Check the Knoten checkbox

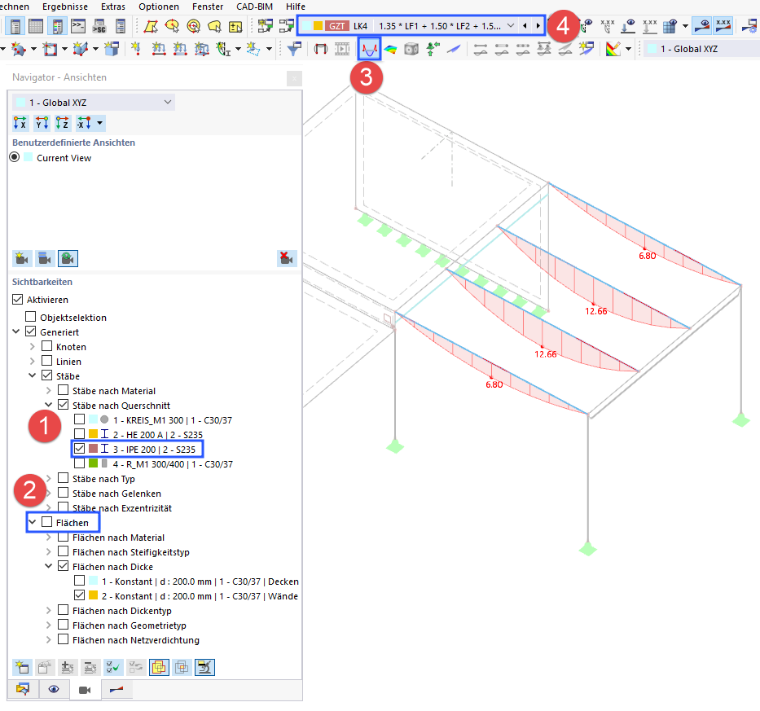[x=47, y=346]
